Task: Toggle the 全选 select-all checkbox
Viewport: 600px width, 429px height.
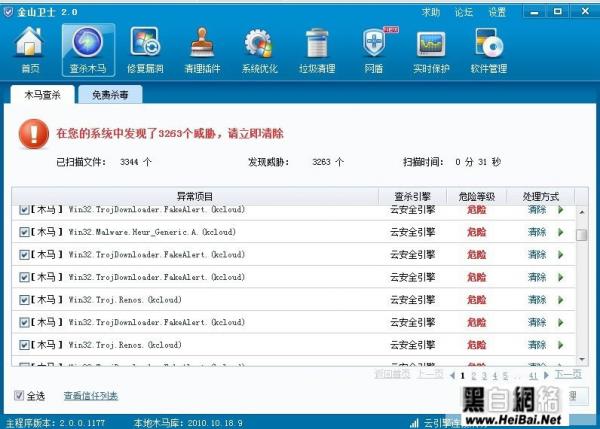Action: [19, 395]
